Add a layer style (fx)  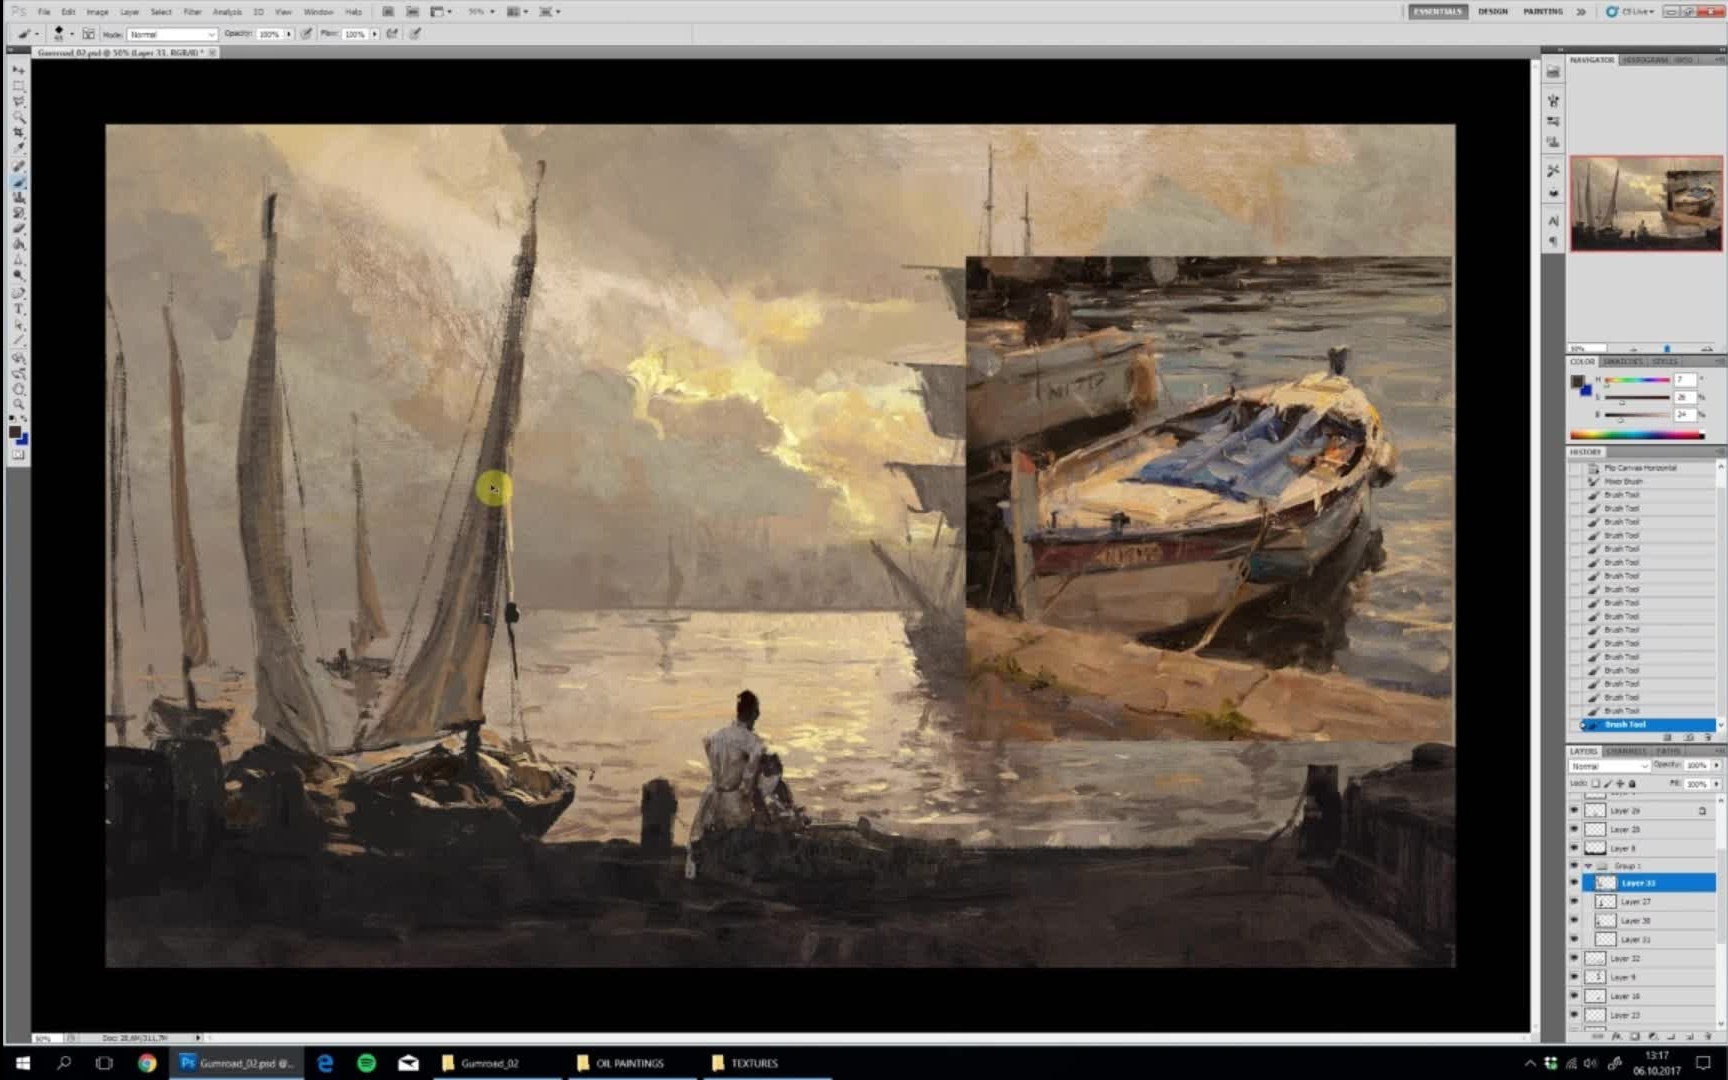1617,1037
